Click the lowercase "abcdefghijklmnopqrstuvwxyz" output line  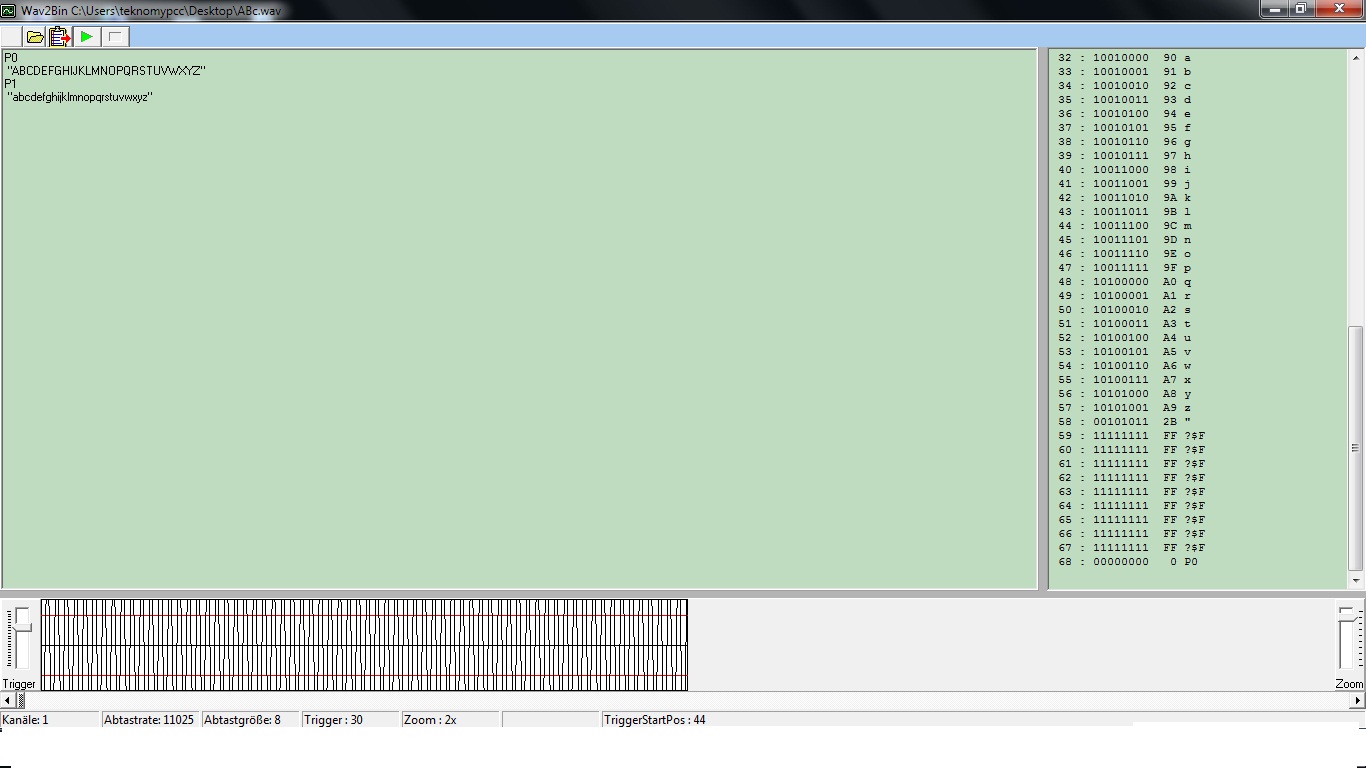tap(80, 97)
